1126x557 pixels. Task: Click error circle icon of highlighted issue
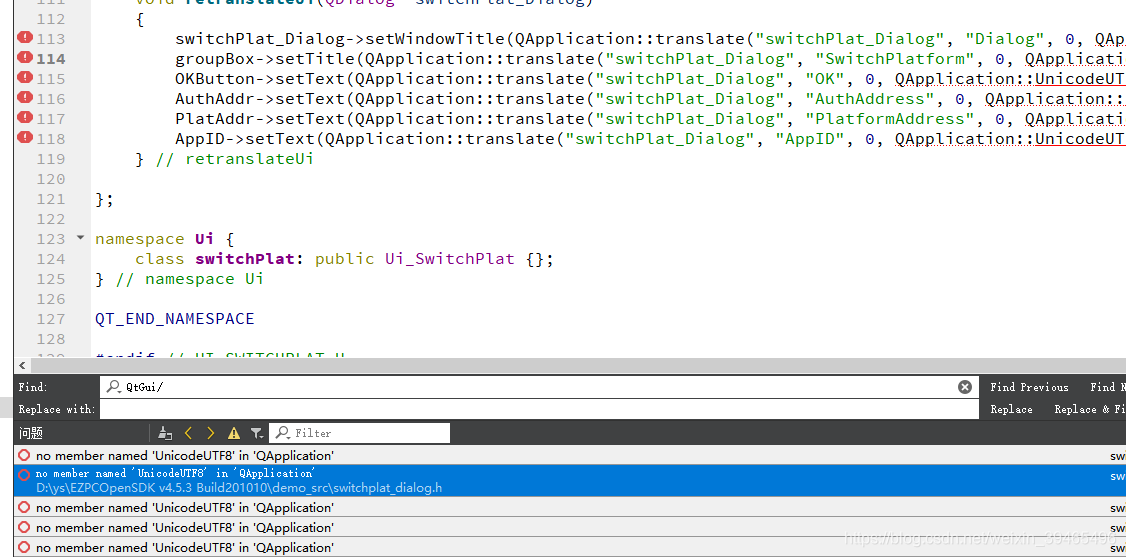click(24, 474)
